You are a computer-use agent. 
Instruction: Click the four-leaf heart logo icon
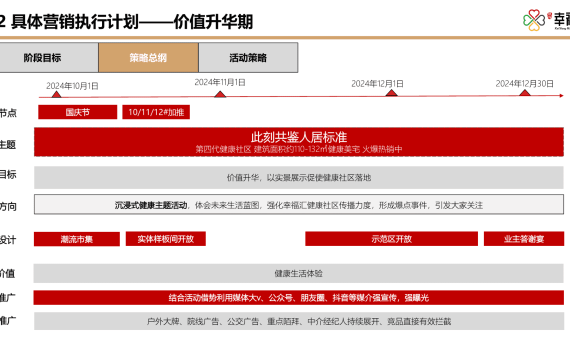pyautogui.click(x=534, y=20)
